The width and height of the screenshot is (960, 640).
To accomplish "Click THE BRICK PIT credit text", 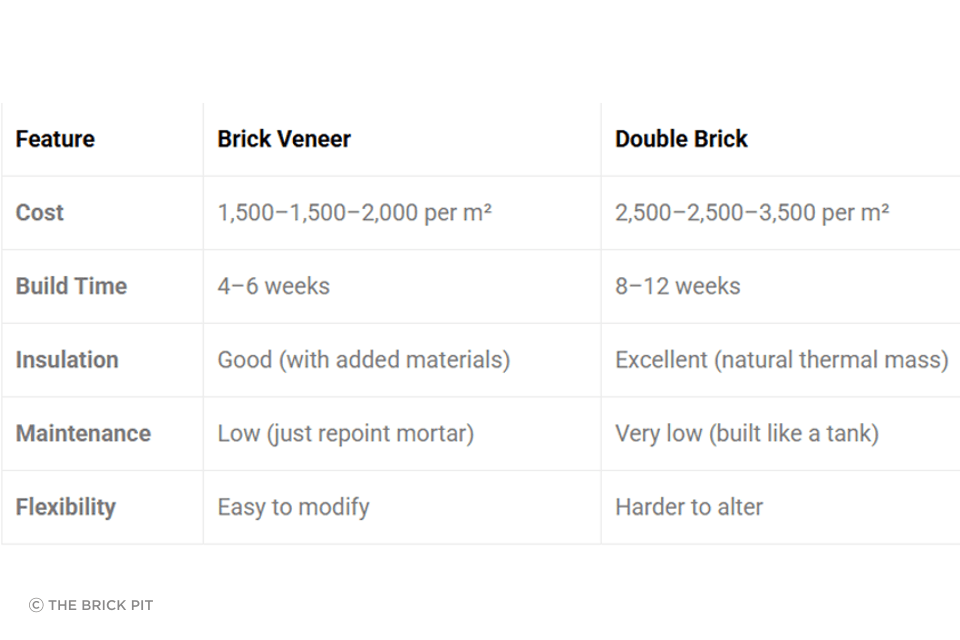I will point(100,605).
